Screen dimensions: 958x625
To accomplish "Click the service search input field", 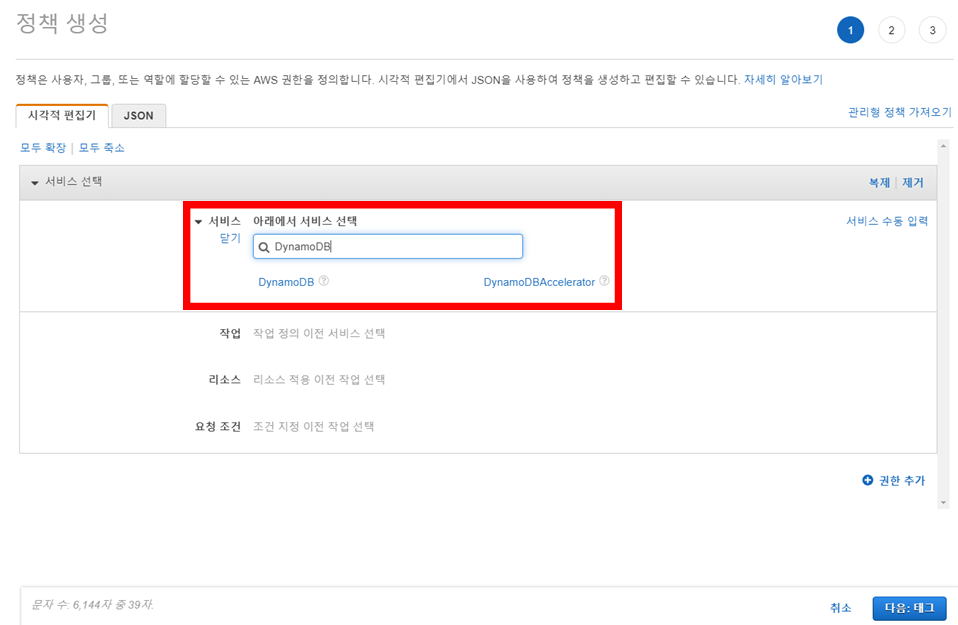I will (x=388, y=246).
